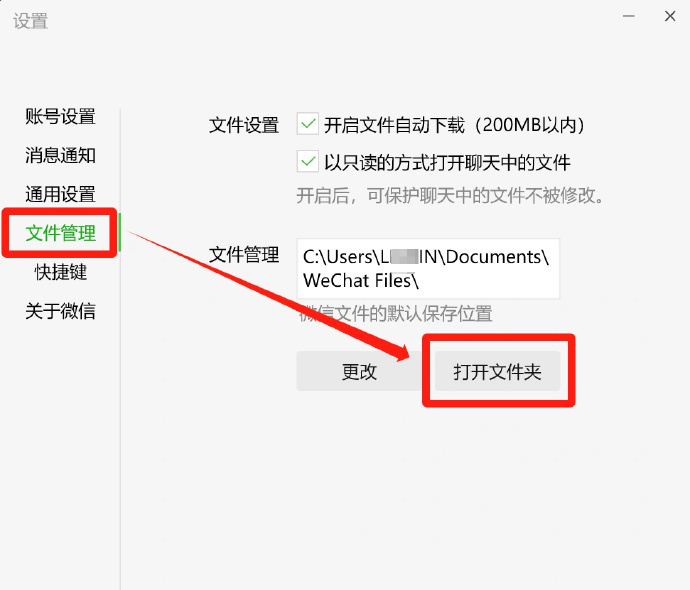Click the 设置 window title
The image size is (690, 590).
(x=30, y=21)
